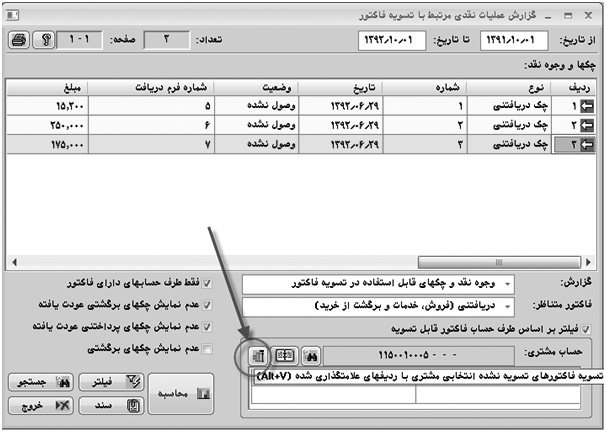The image size is (606, 432).
Task: Click the unsettled invoices icon (Alt+V)
Action: point(256,355)
